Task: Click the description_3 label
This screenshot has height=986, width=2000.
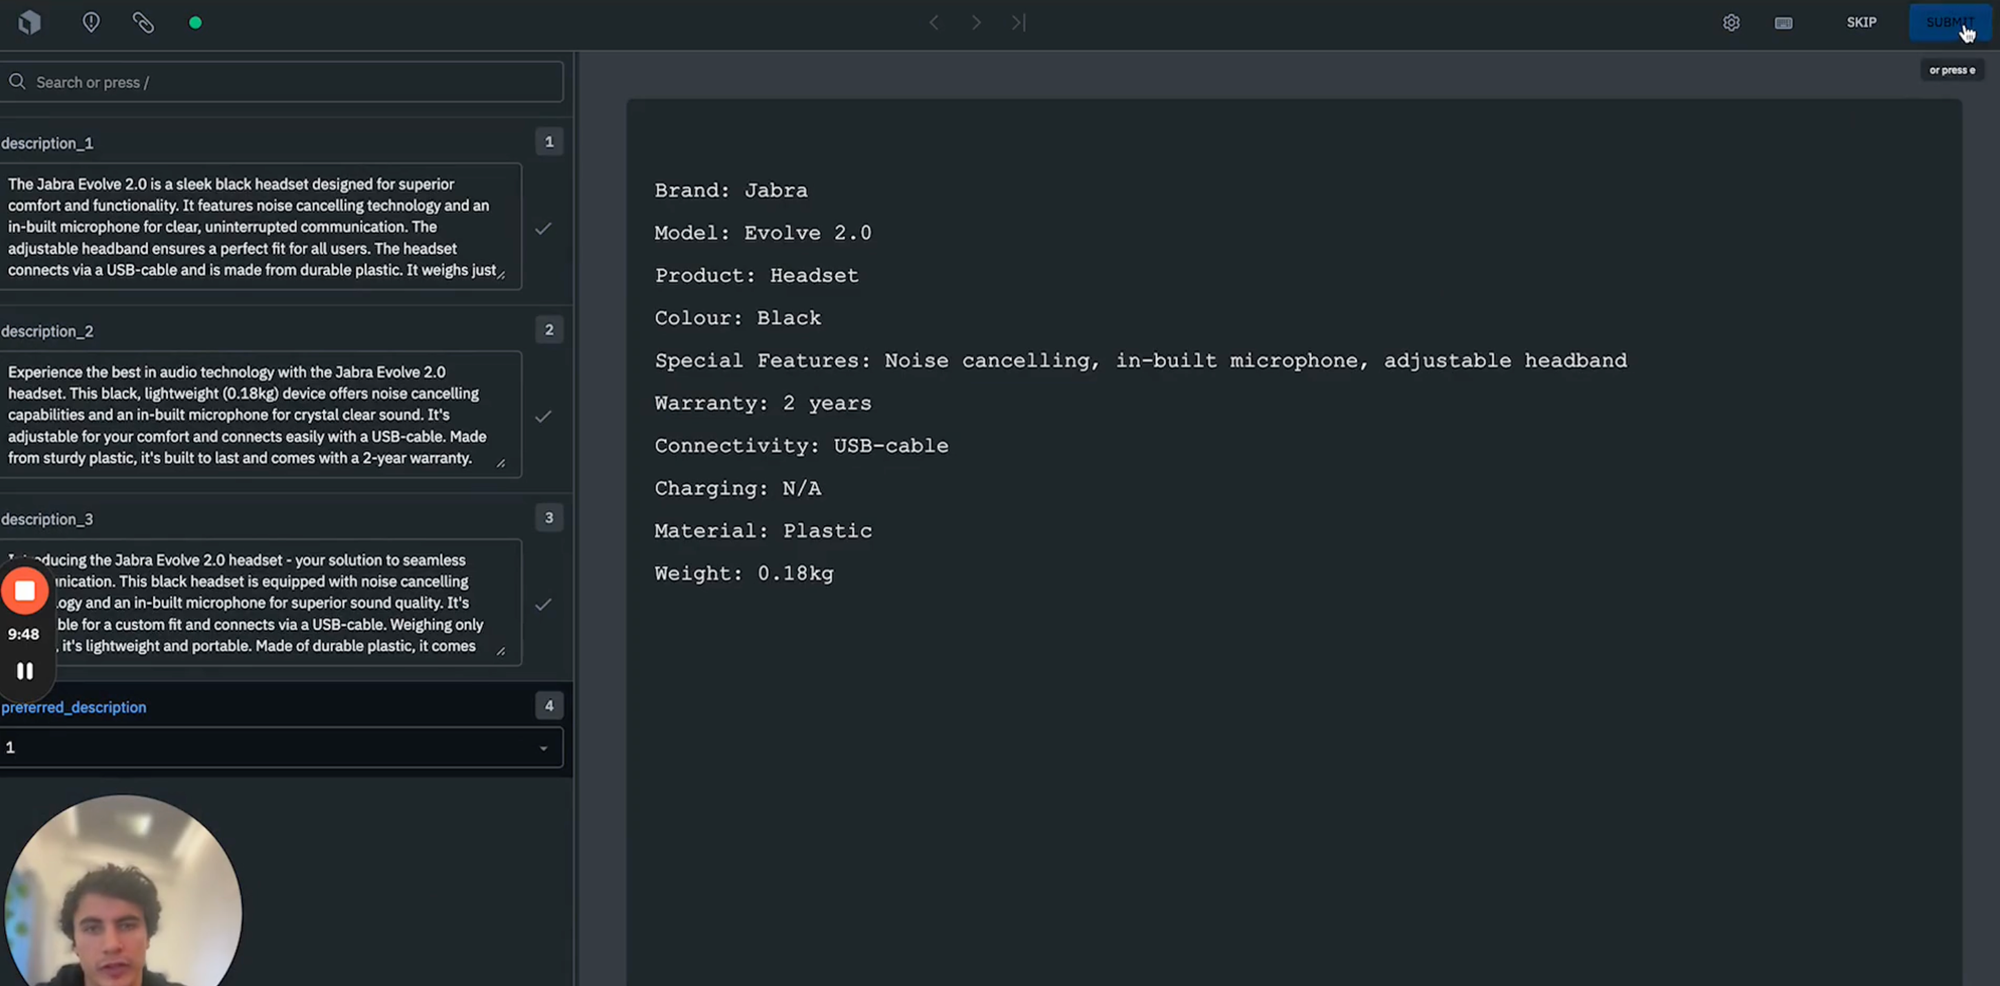Action: click(x=47, y=519)
